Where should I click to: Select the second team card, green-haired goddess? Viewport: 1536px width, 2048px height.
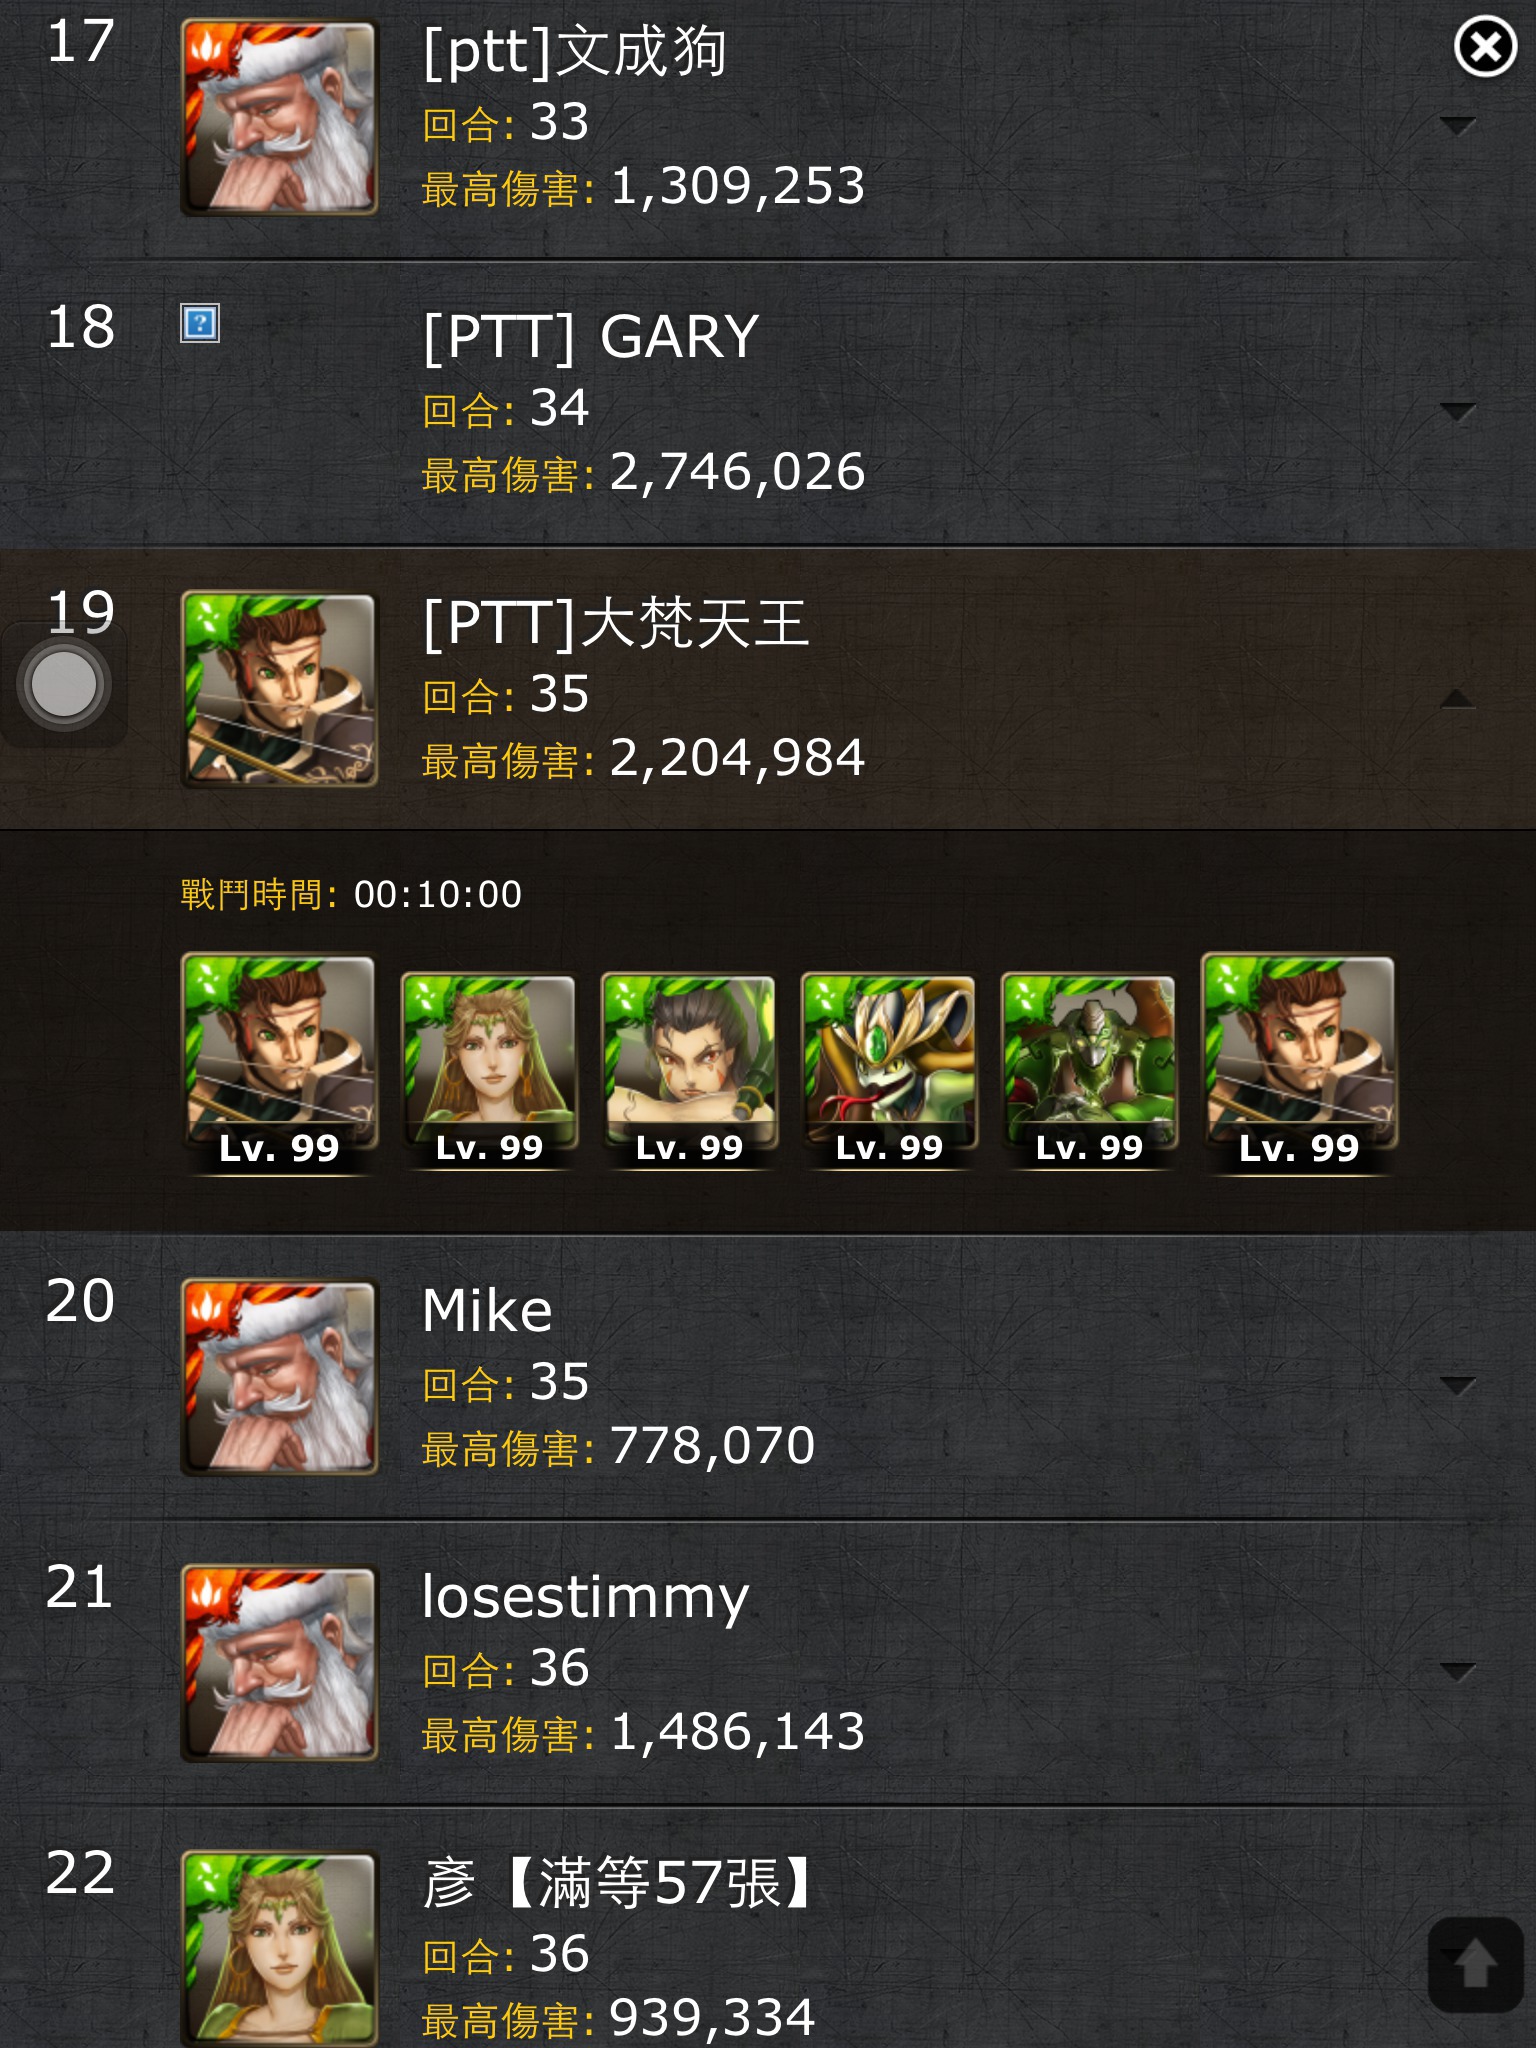(489, 1072)
